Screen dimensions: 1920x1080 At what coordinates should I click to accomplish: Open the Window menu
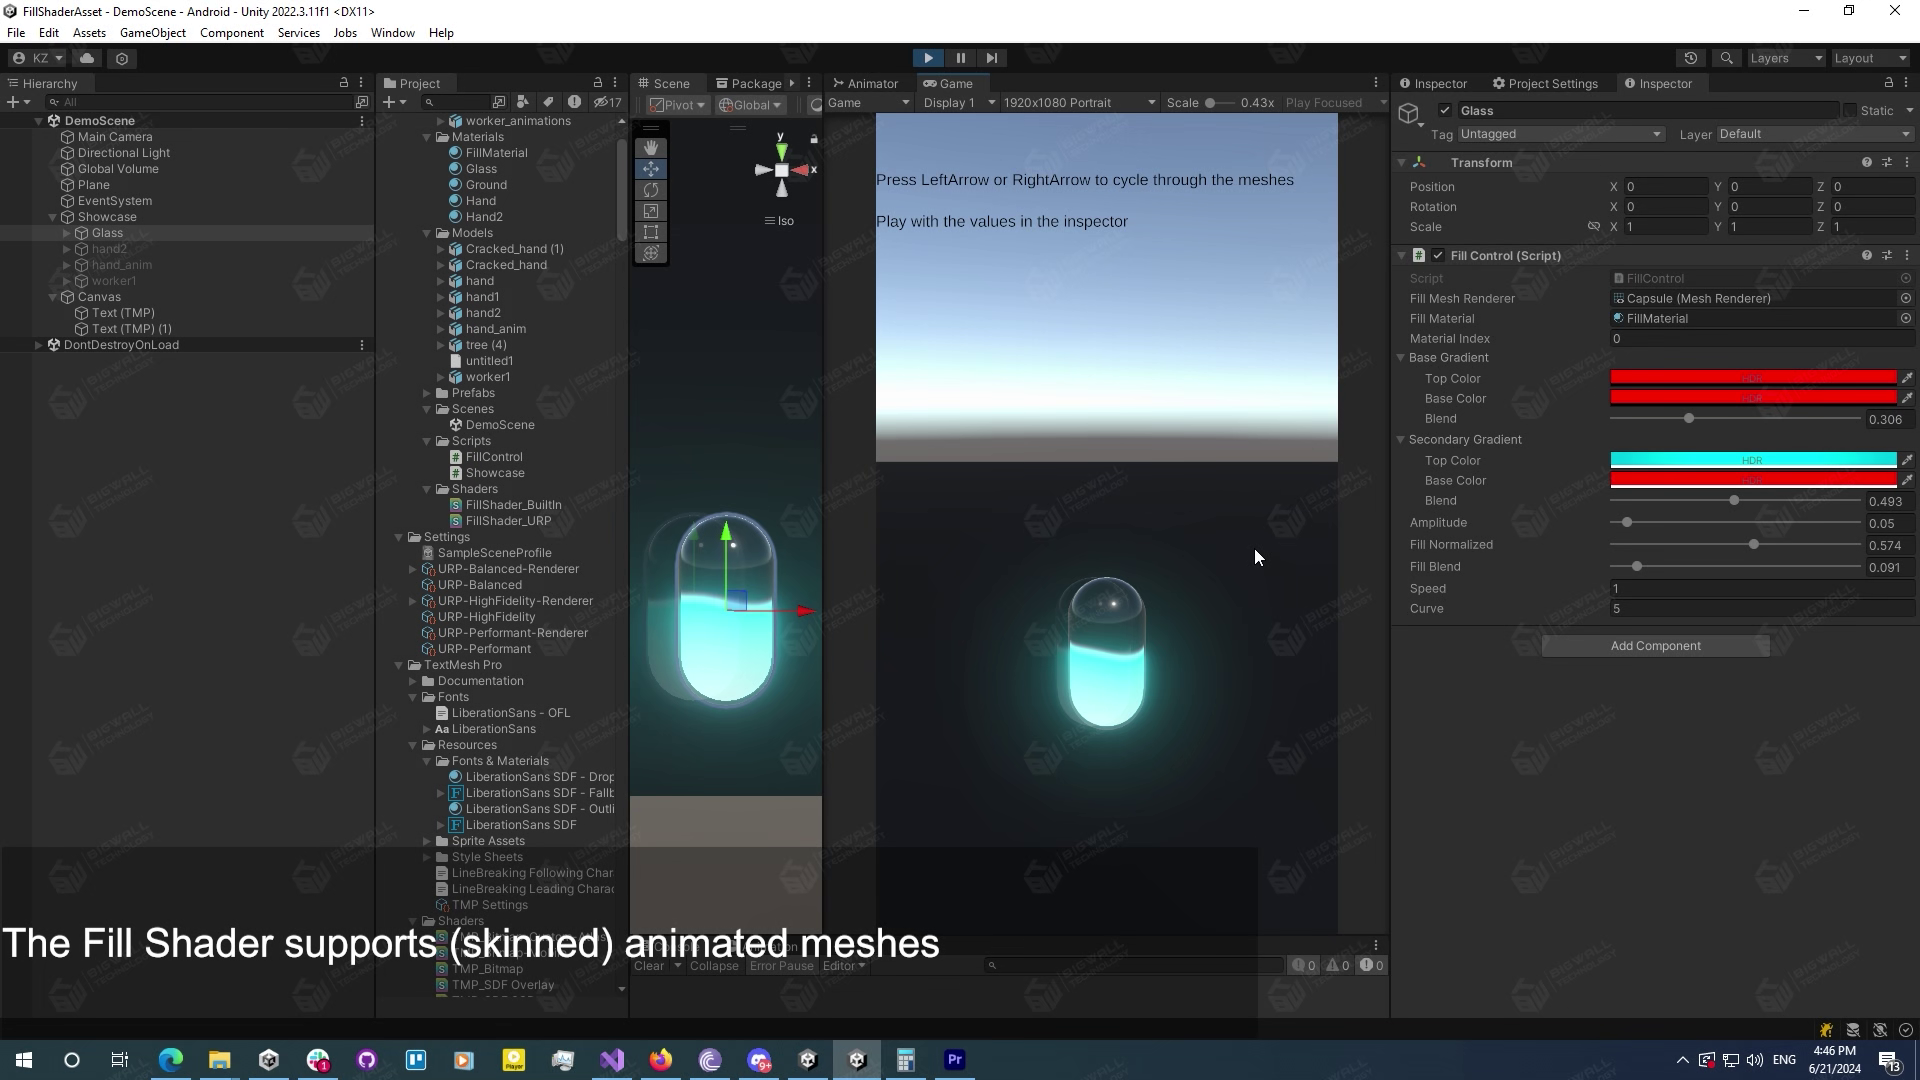392,32
